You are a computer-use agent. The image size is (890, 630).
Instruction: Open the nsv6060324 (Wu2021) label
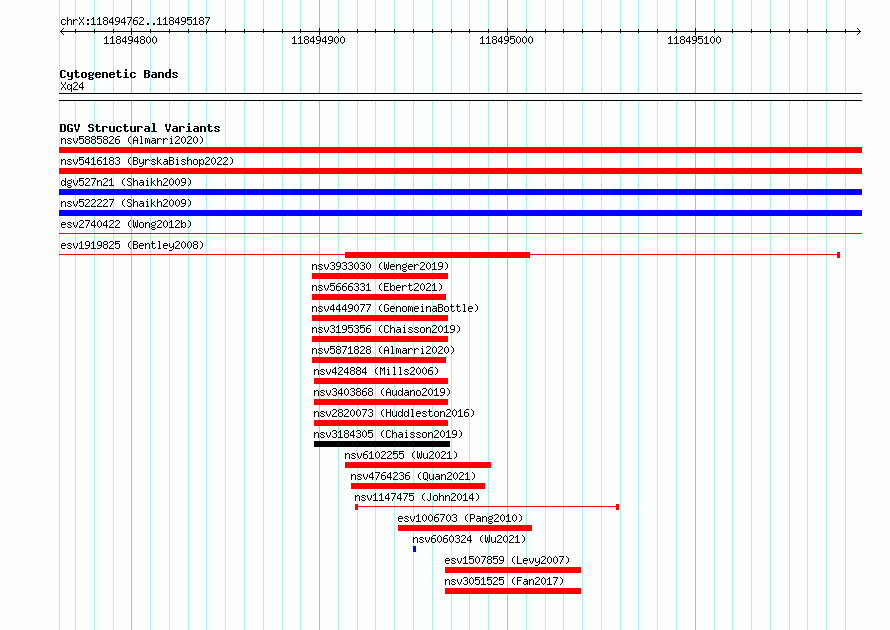469,539
